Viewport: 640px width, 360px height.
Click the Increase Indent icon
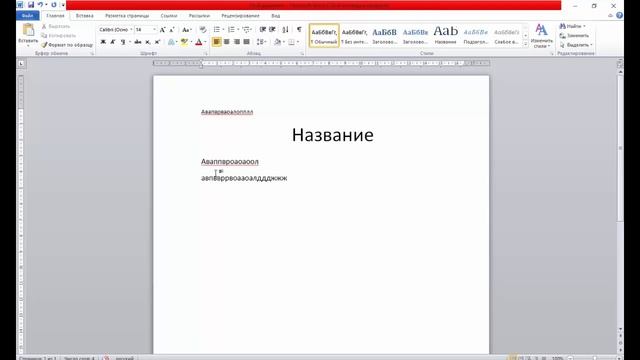pos(273,29)
